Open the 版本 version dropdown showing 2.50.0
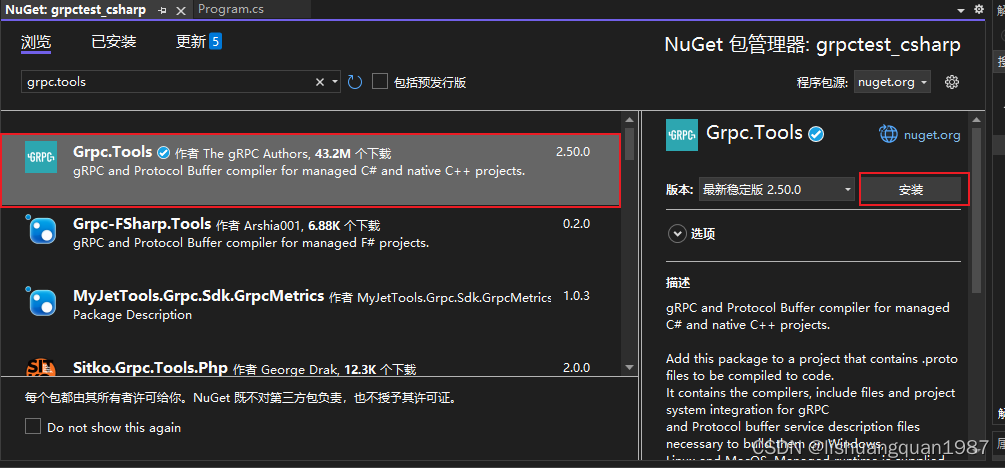Image resolution: width=1005 pixels, height=468 pixels. 776,189
